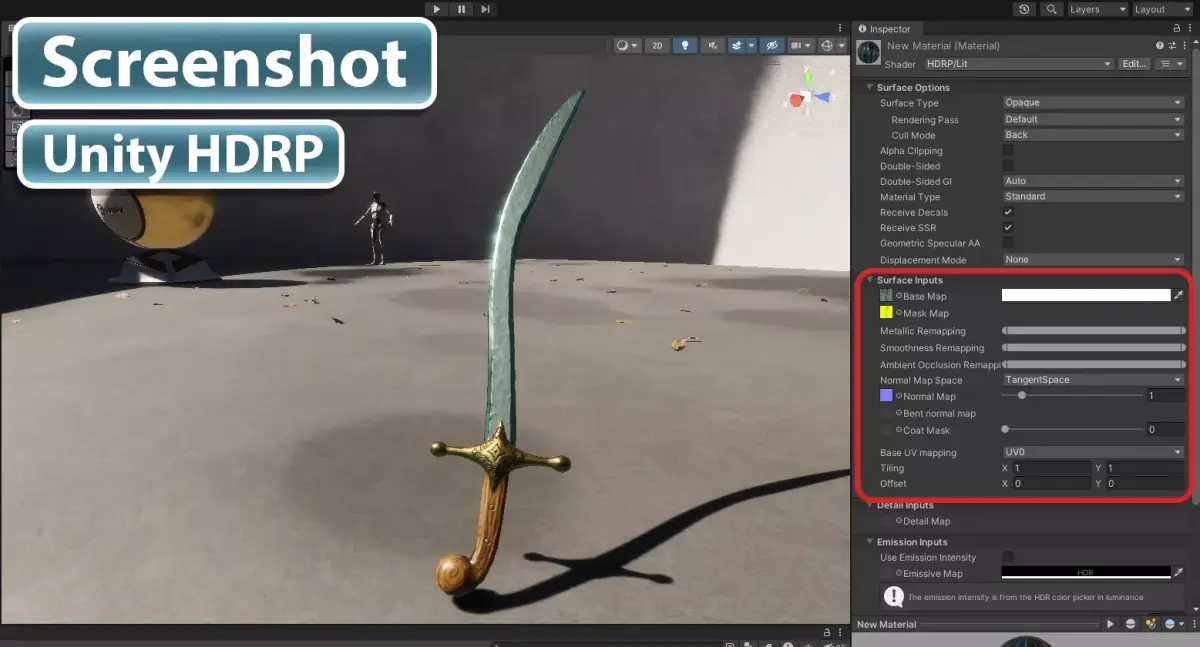Open the Material Type Standard dropdown

click(1093, 197)
